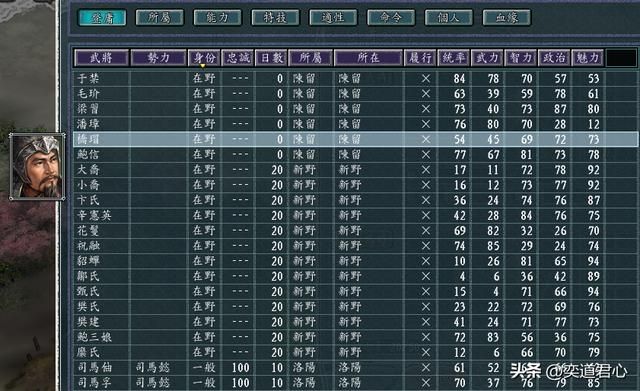Click 司馬懿 faction cell in 司馬伷 row

[x=152, y=368]
